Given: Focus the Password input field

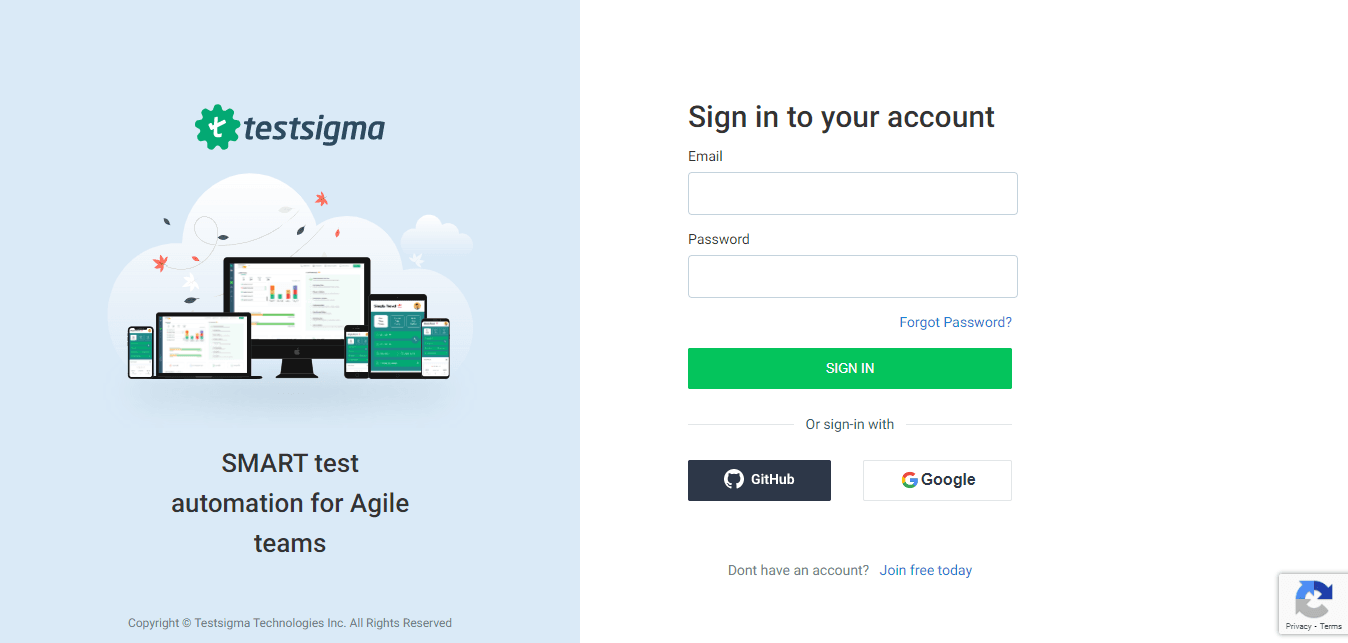Looking at the screenshot, I should (x=853, y=276).
